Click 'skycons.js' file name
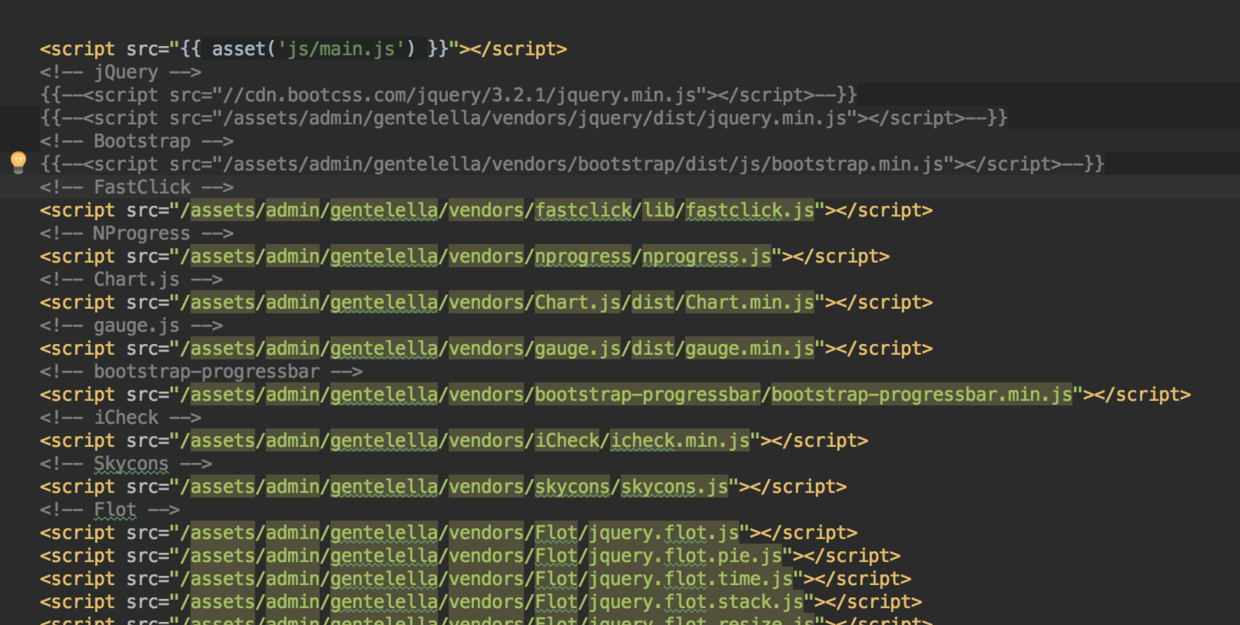The height and width of the screenshot is (625, 1240). (674, 486)
